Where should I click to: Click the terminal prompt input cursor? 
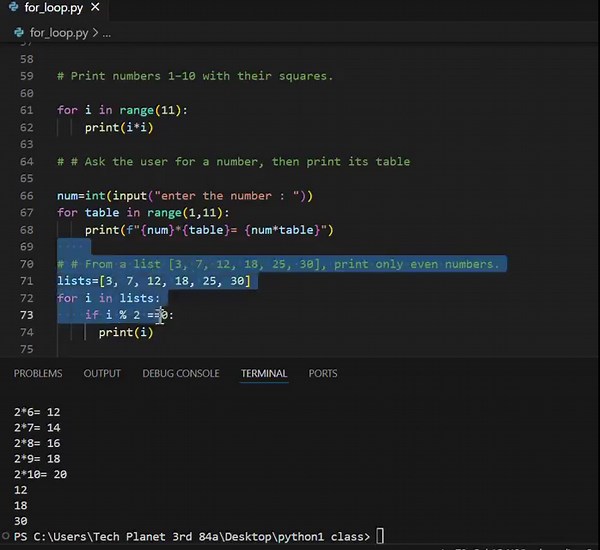coord(380,536)
